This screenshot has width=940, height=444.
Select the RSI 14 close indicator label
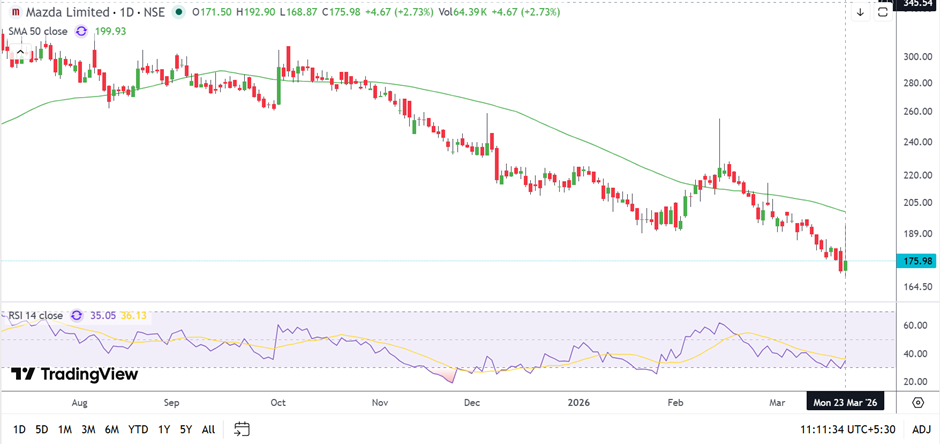tap(32, 315)
